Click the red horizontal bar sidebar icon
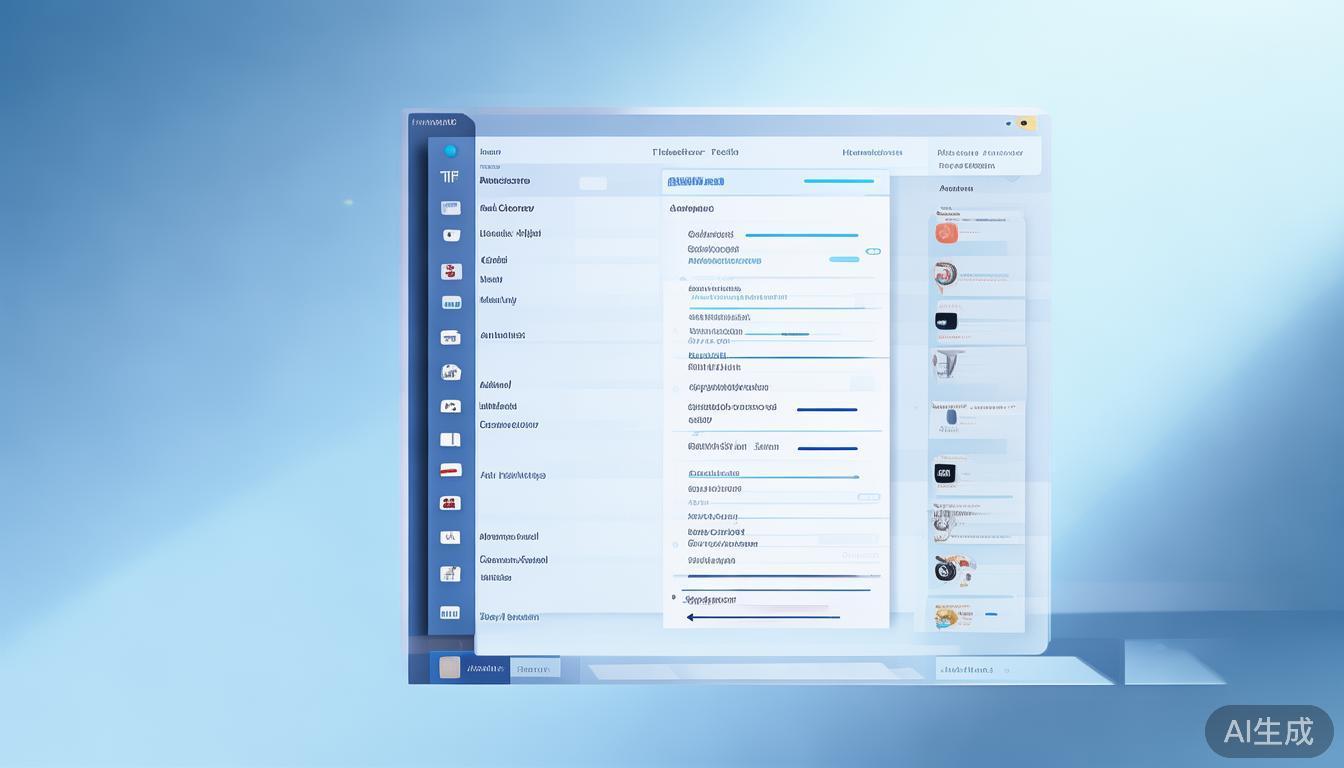Screen dimensions: 1344x768 pyautogui.click(x=450, y=470)
